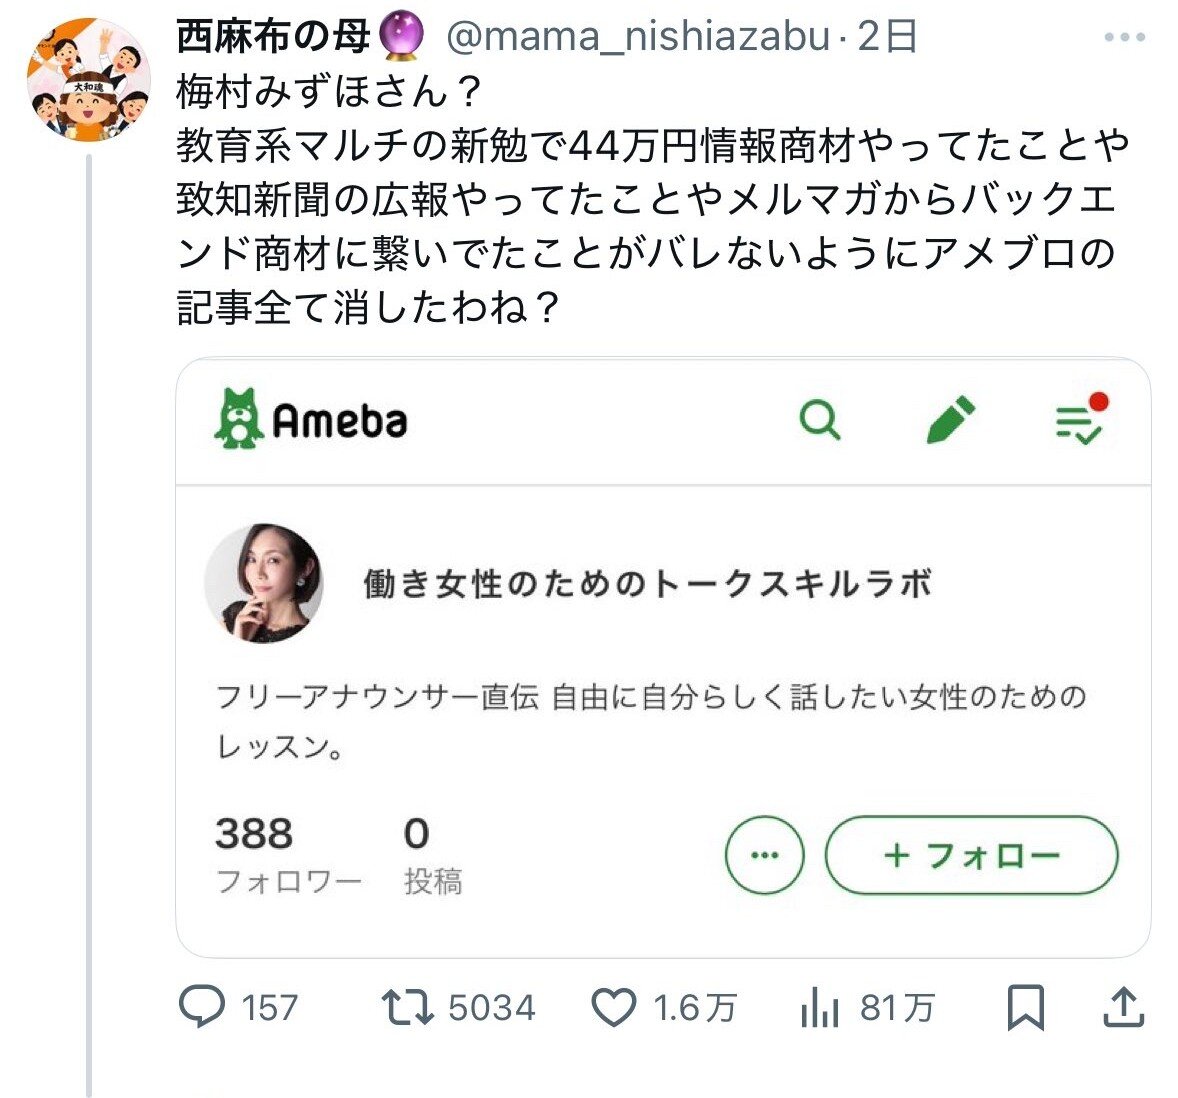Click the @mama_nishiazabu handle
Screen dimensions: 1178x1098
click(x=638, y=36)
